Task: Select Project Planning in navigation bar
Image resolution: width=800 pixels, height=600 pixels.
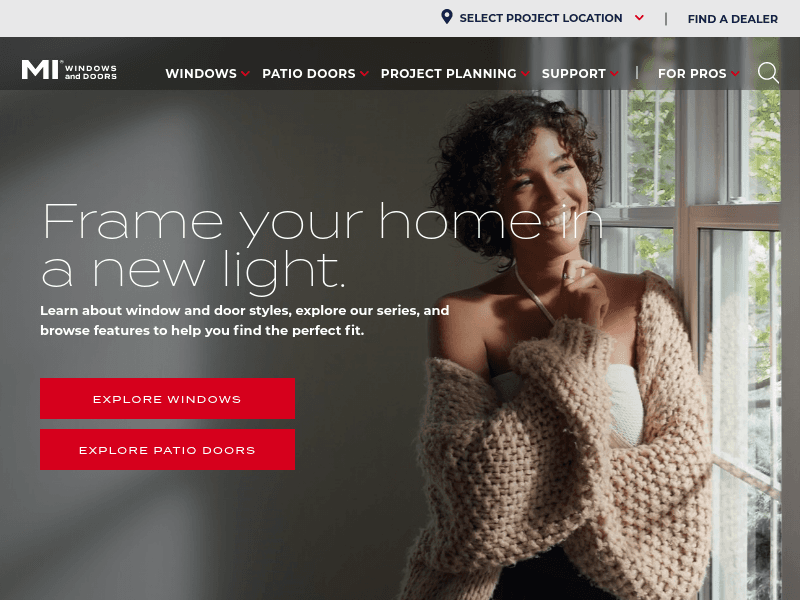Action: point(448,73)
